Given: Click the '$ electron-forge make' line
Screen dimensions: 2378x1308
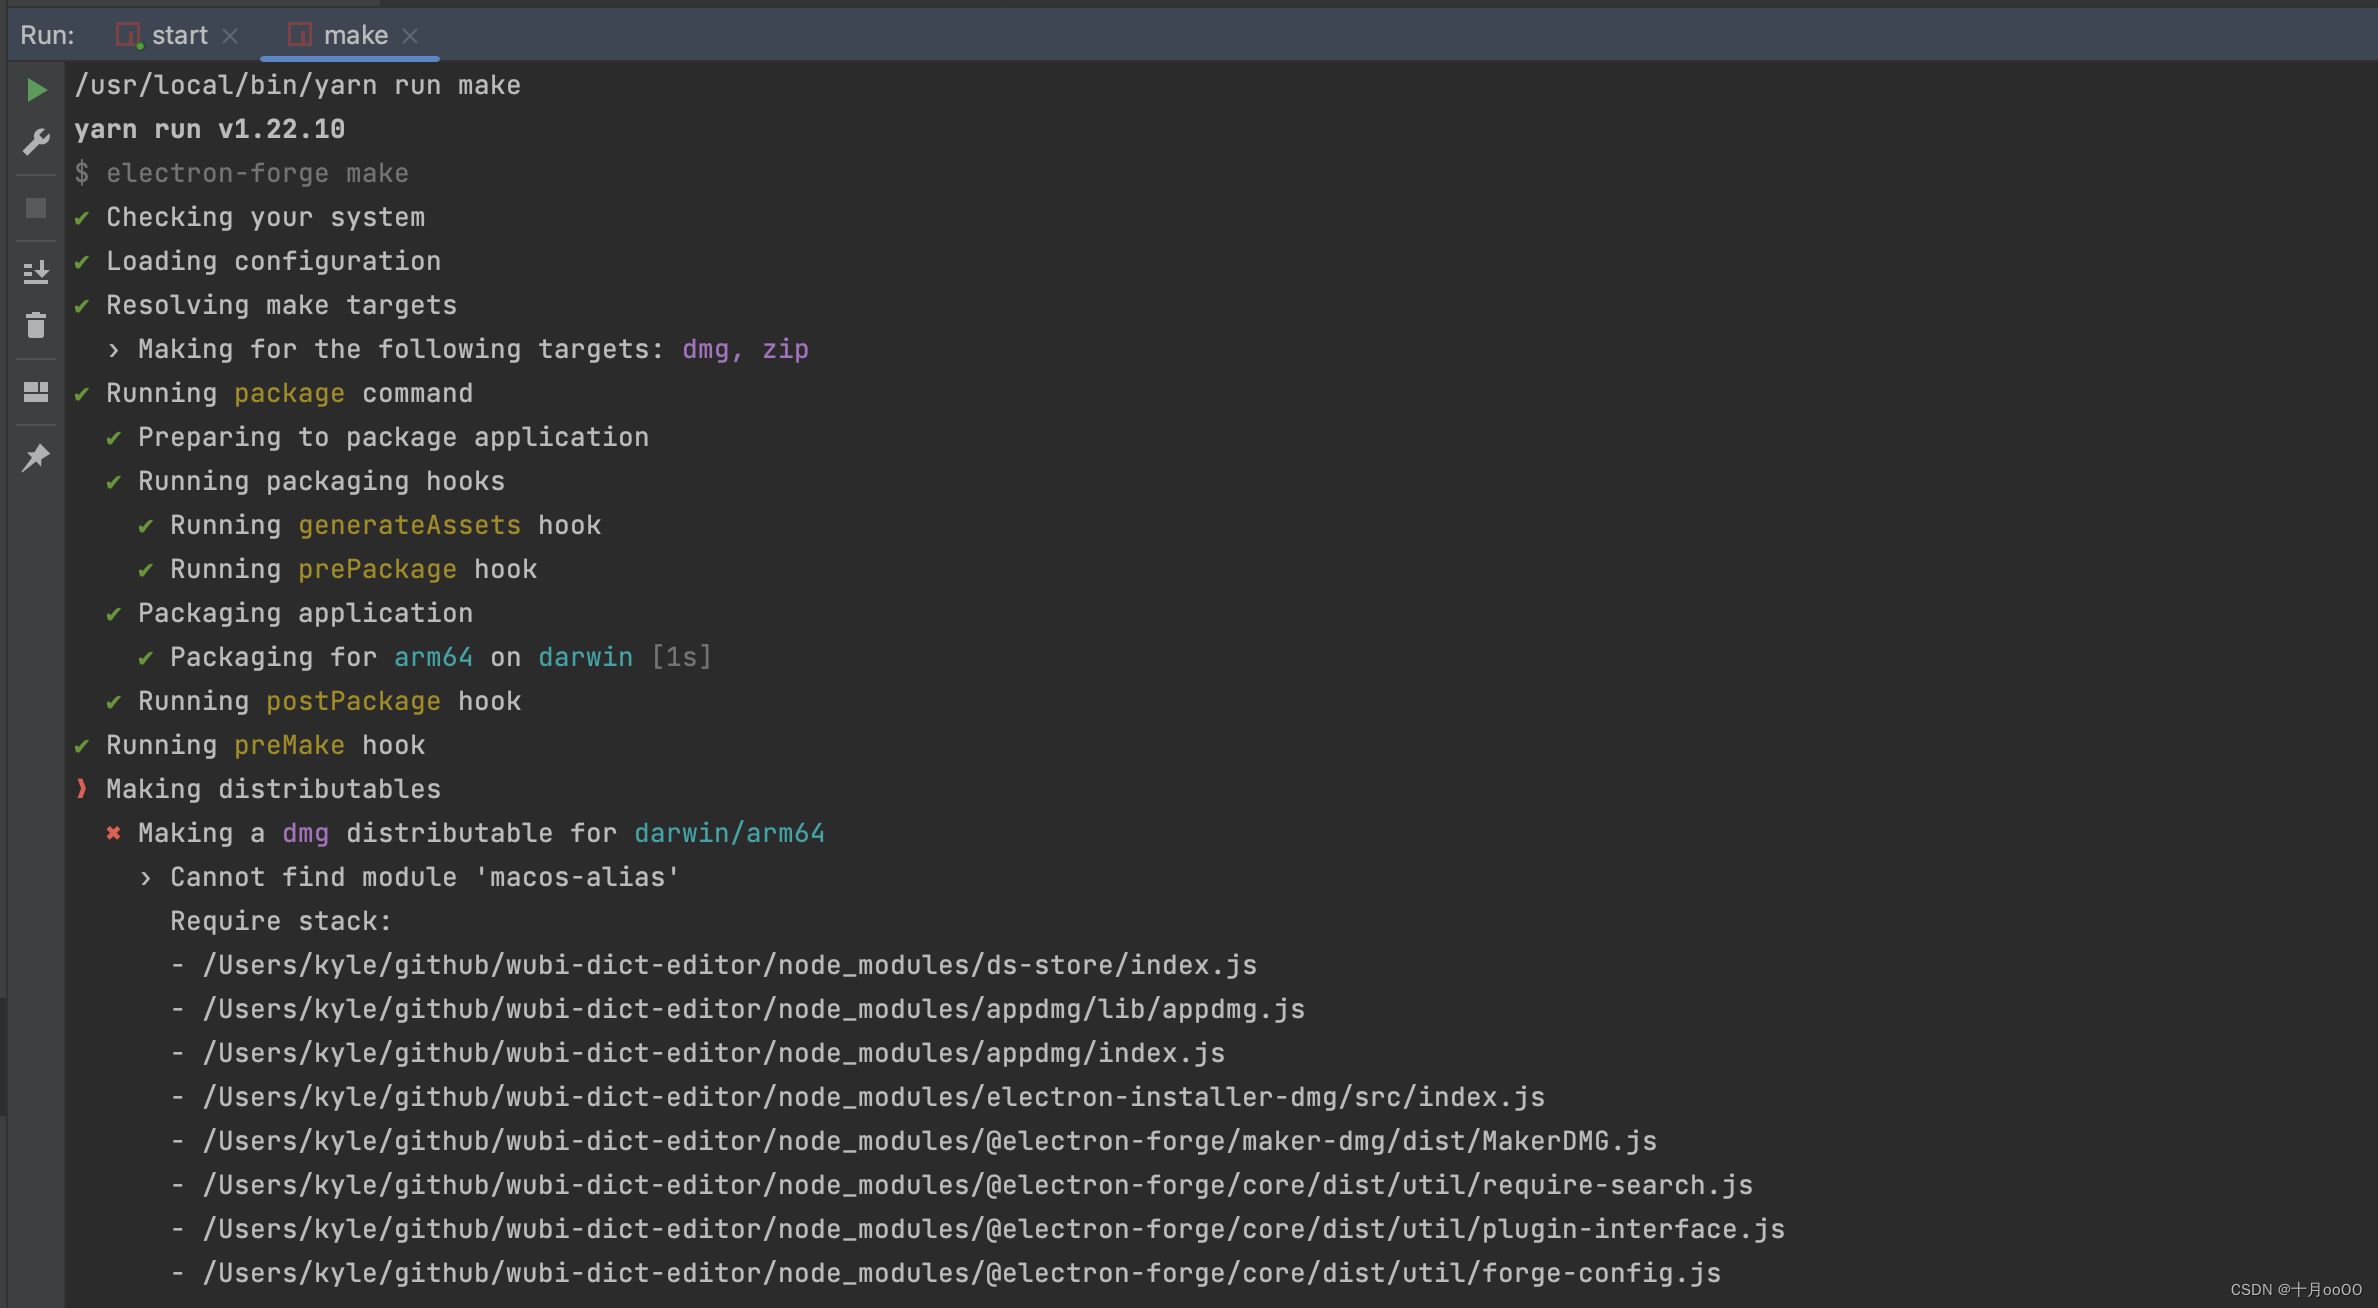Looking at the screenshot, I should [x=242, y=173].
